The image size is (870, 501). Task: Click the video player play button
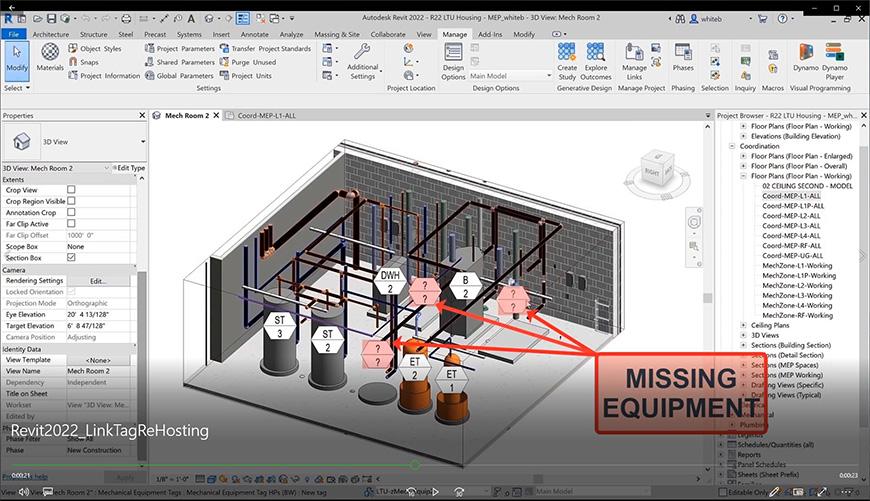436,492
